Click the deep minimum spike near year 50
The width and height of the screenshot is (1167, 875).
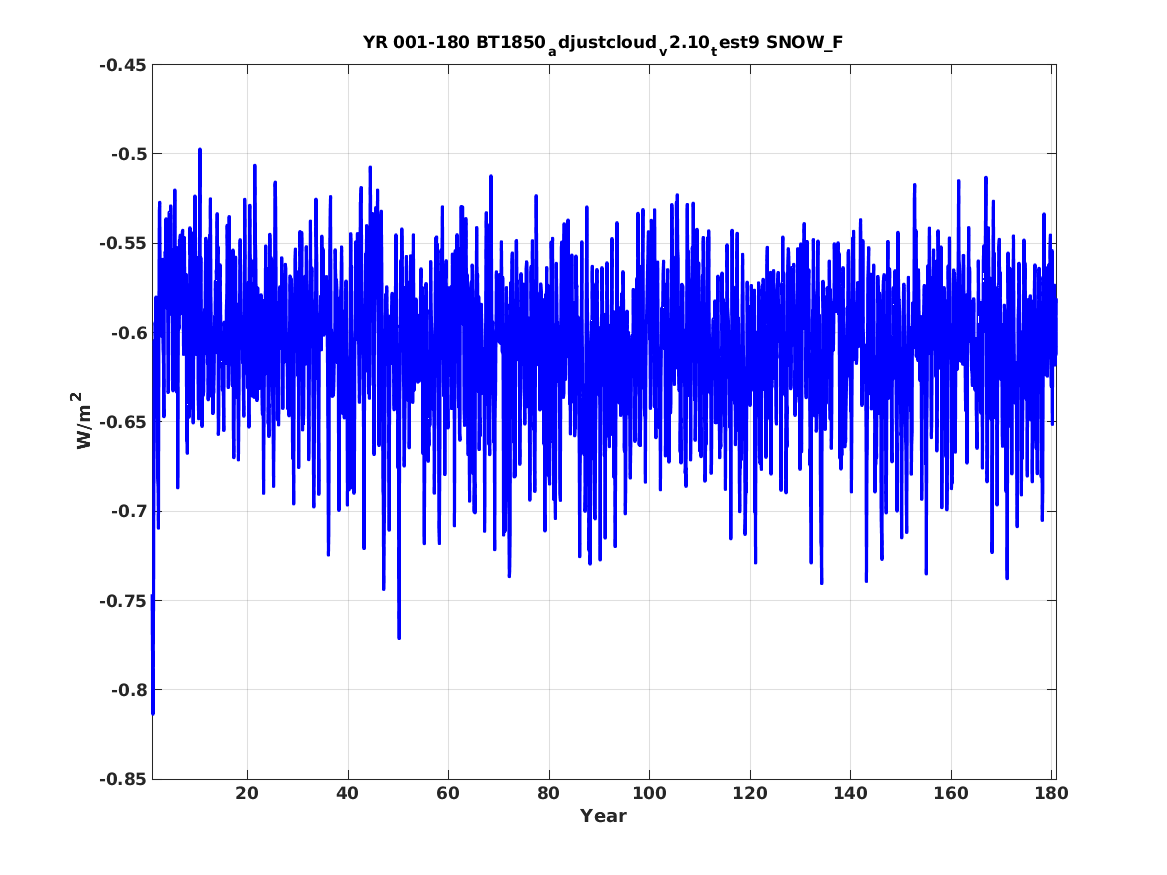tap(399, 636)
